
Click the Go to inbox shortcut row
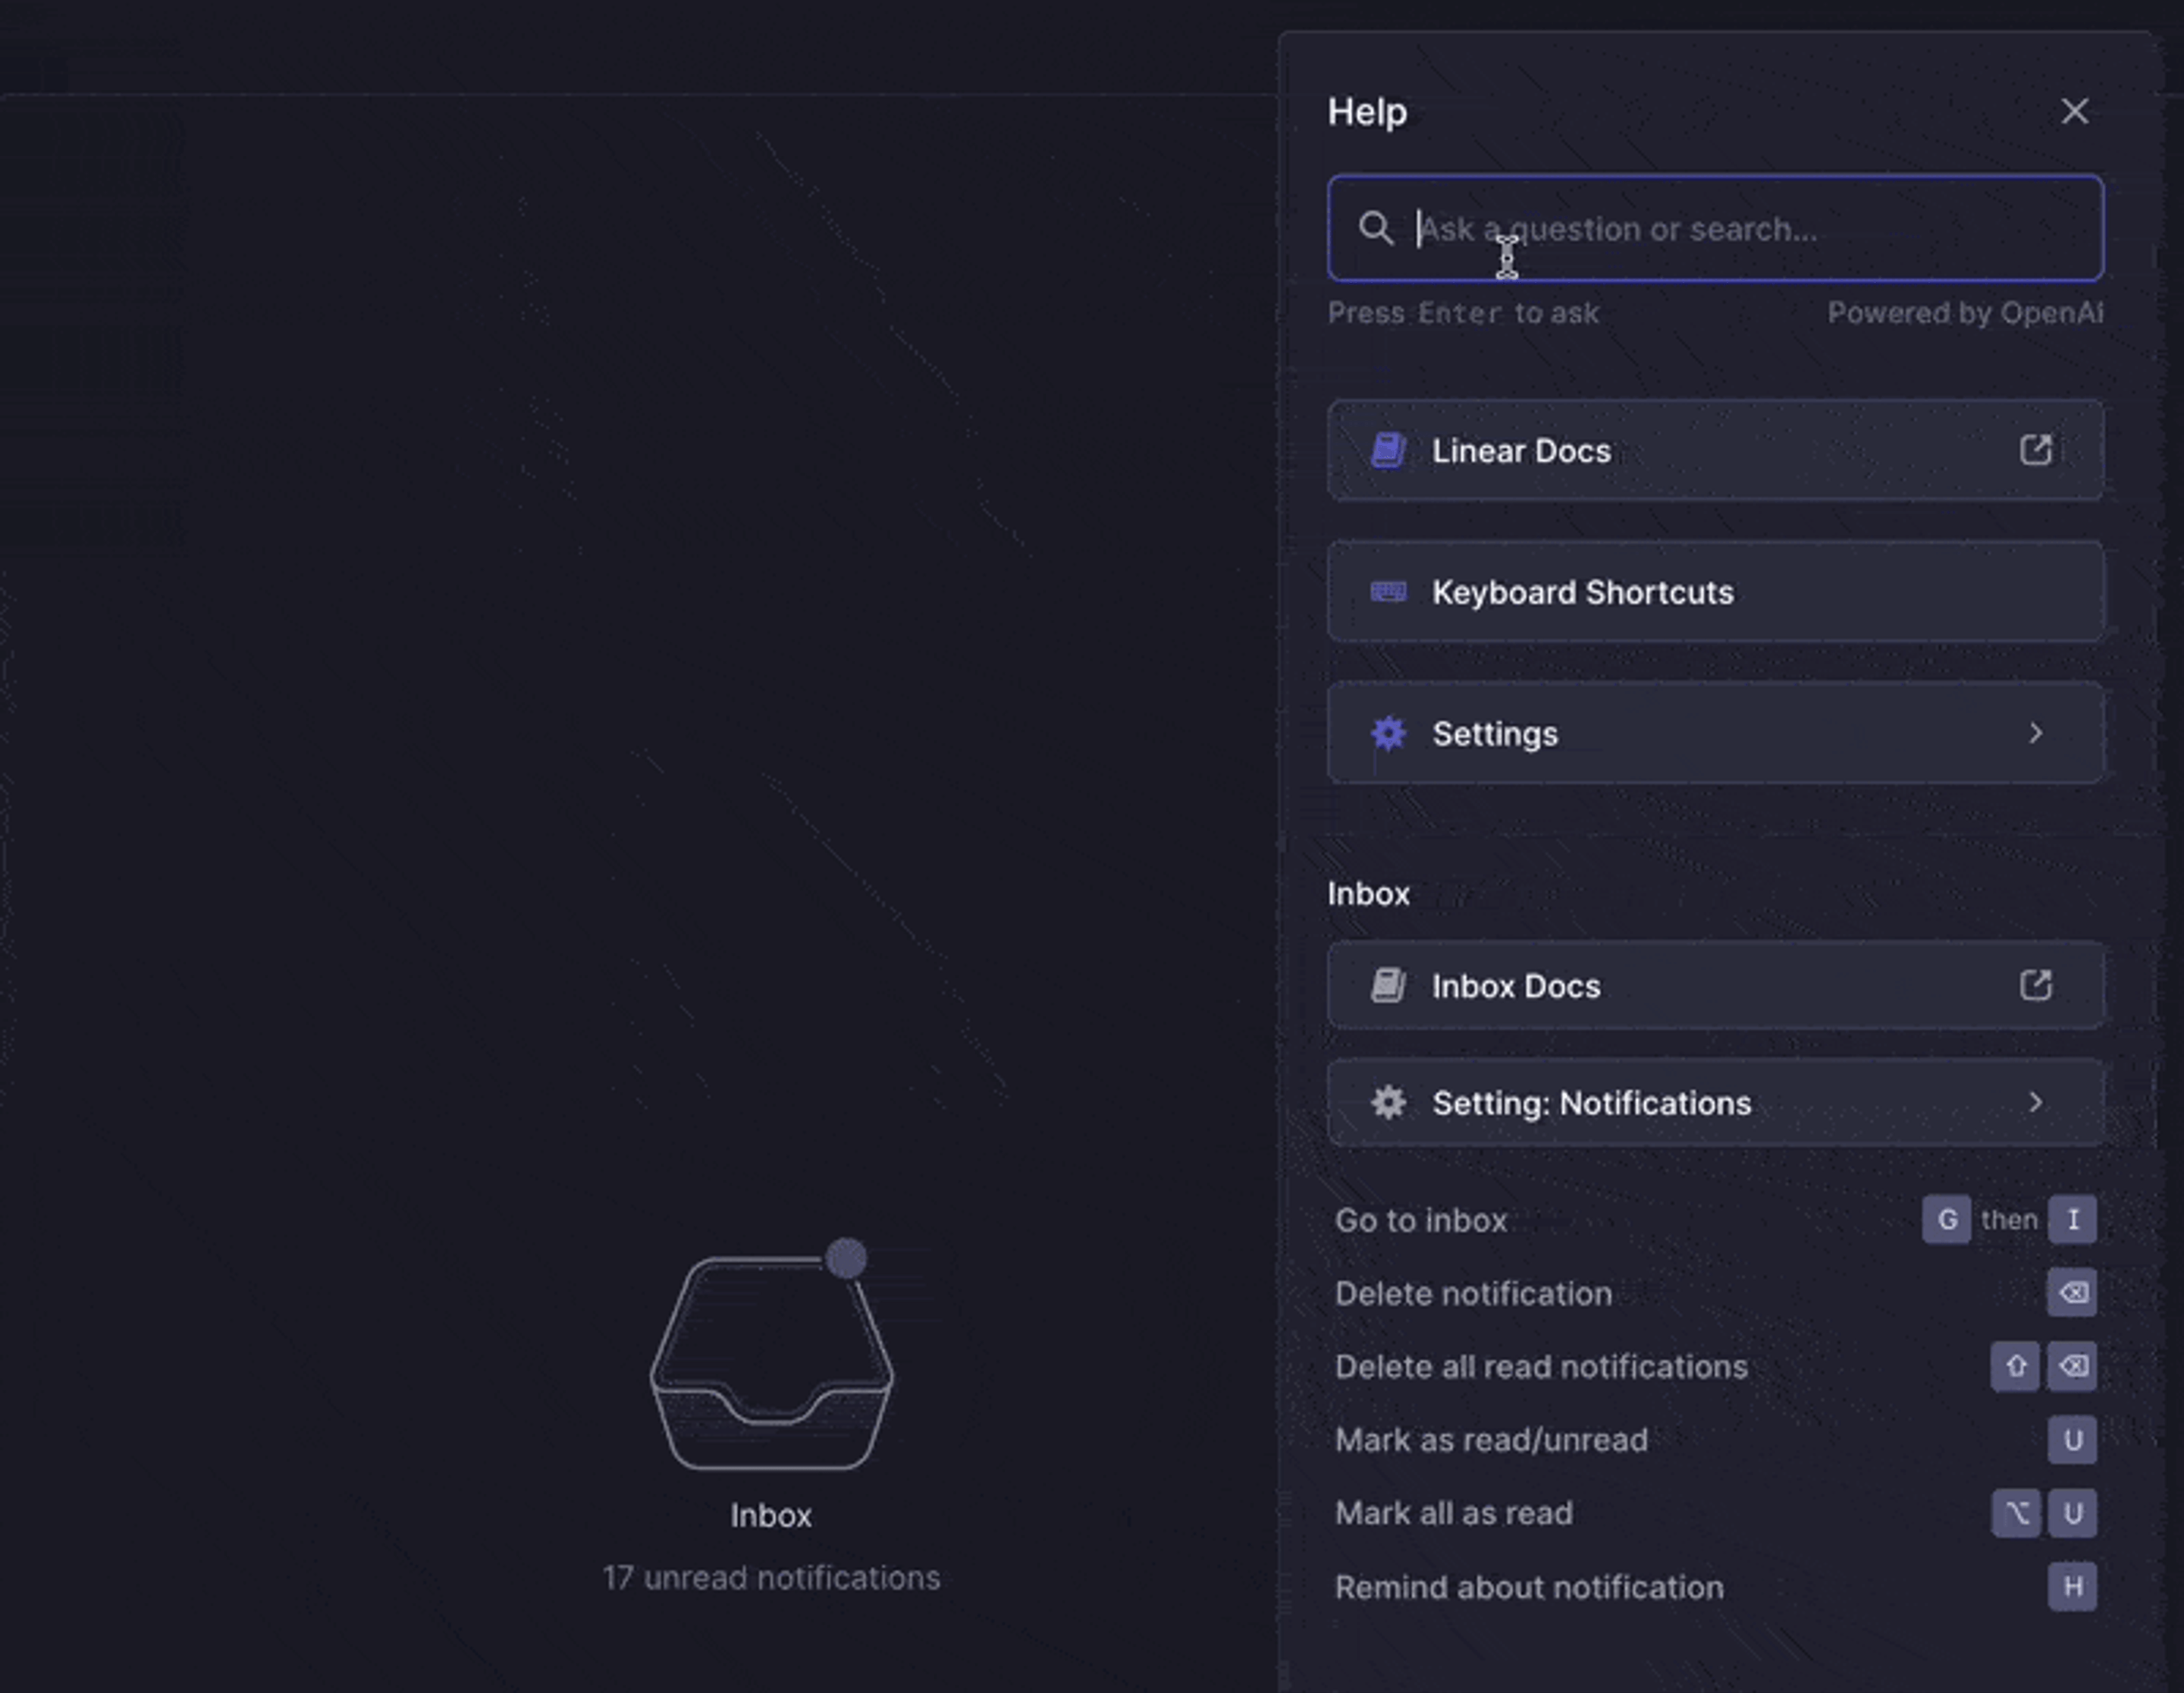(x=1420, y=1220)
